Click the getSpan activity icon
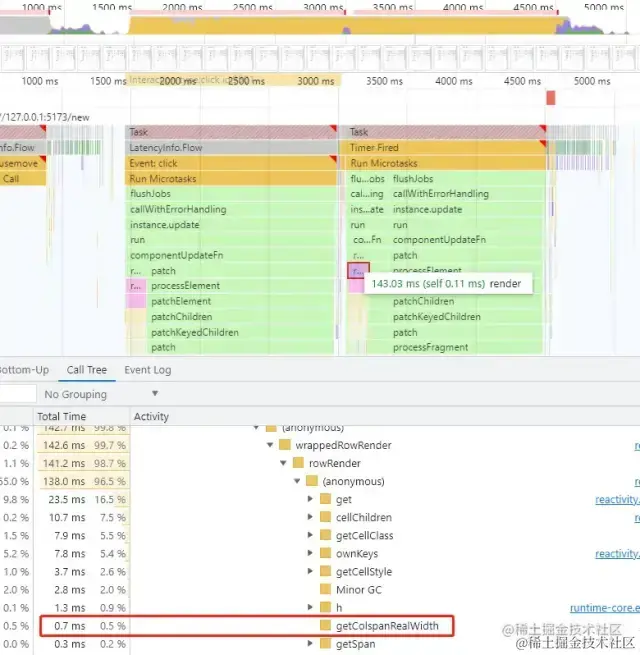Screen dimensions: 640x655 (325, 643)
